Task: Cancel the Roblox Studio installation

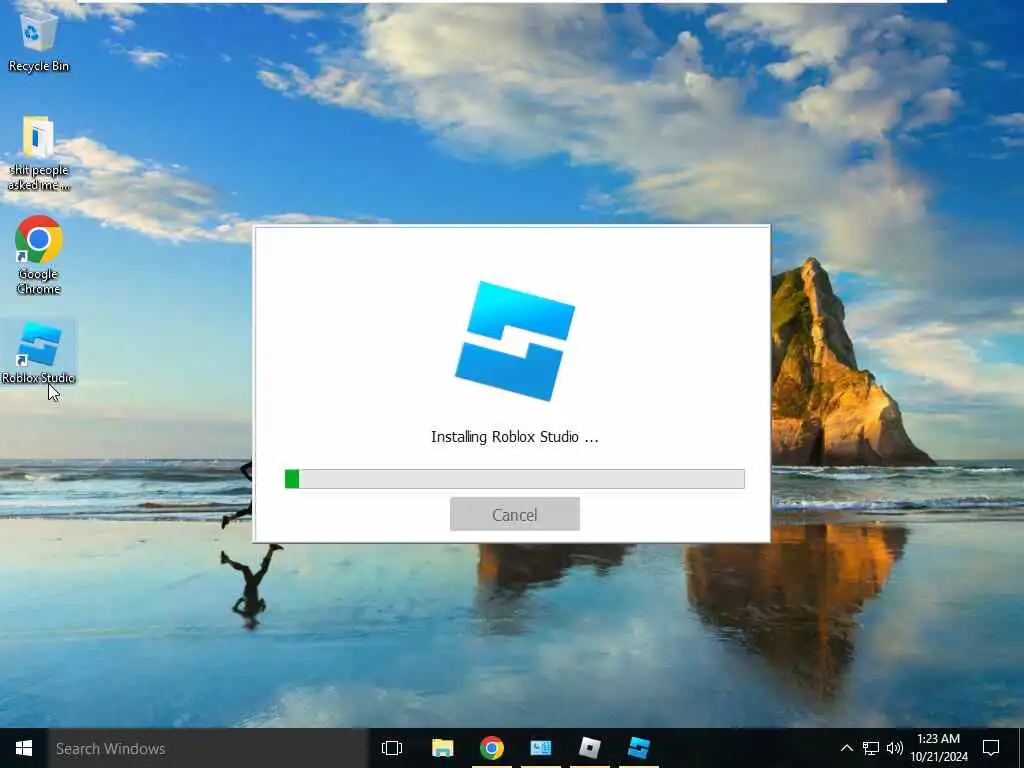Action: pos(515,514)
